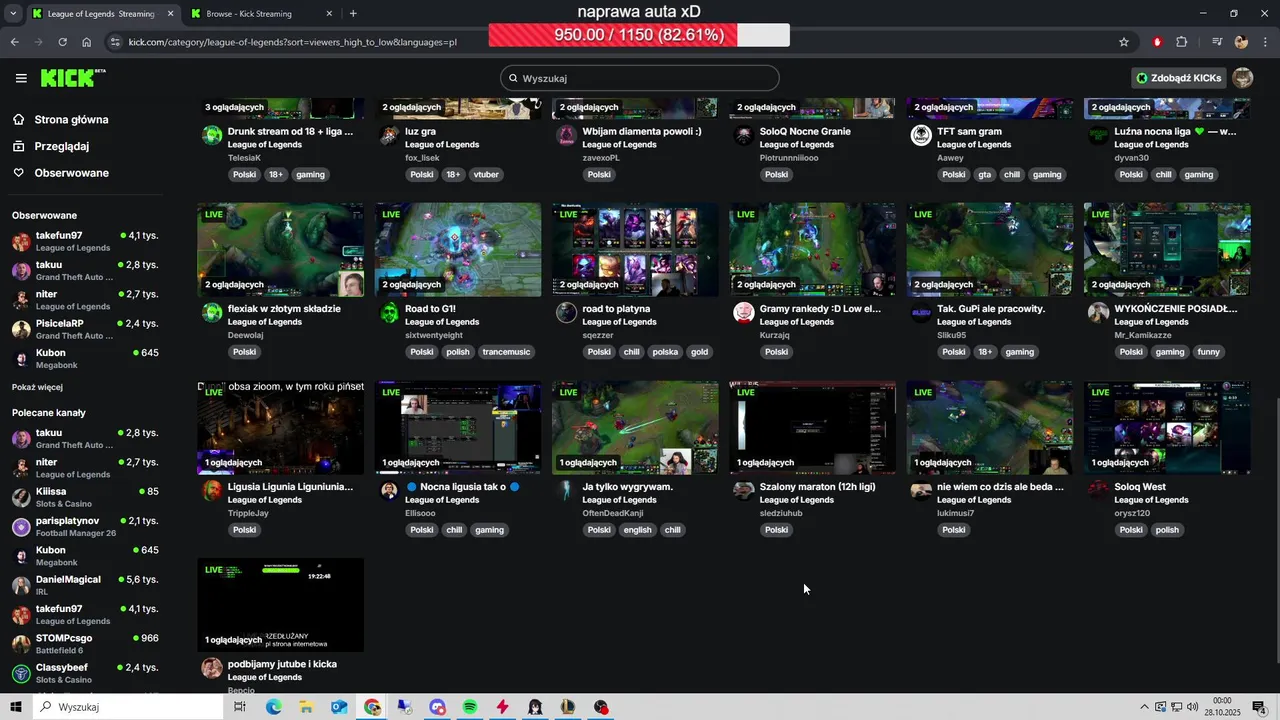The image size is (1280, 720).
Task: Open the tab search dropdown arrow
Action: (13, 14)
